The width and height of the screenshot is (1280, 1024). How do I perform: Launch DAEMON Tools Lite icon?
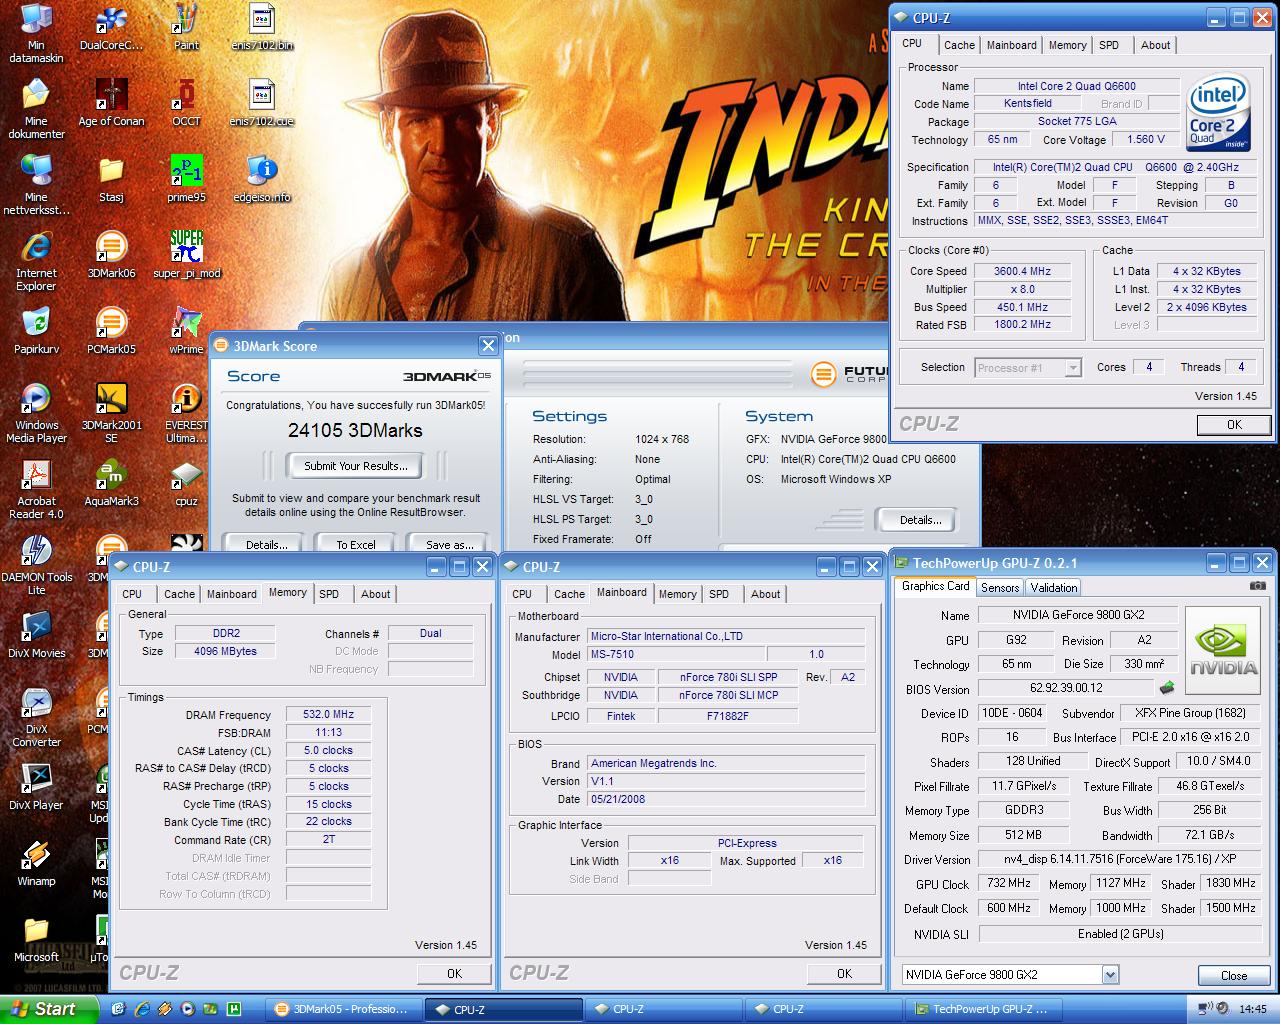pos(36,564)
